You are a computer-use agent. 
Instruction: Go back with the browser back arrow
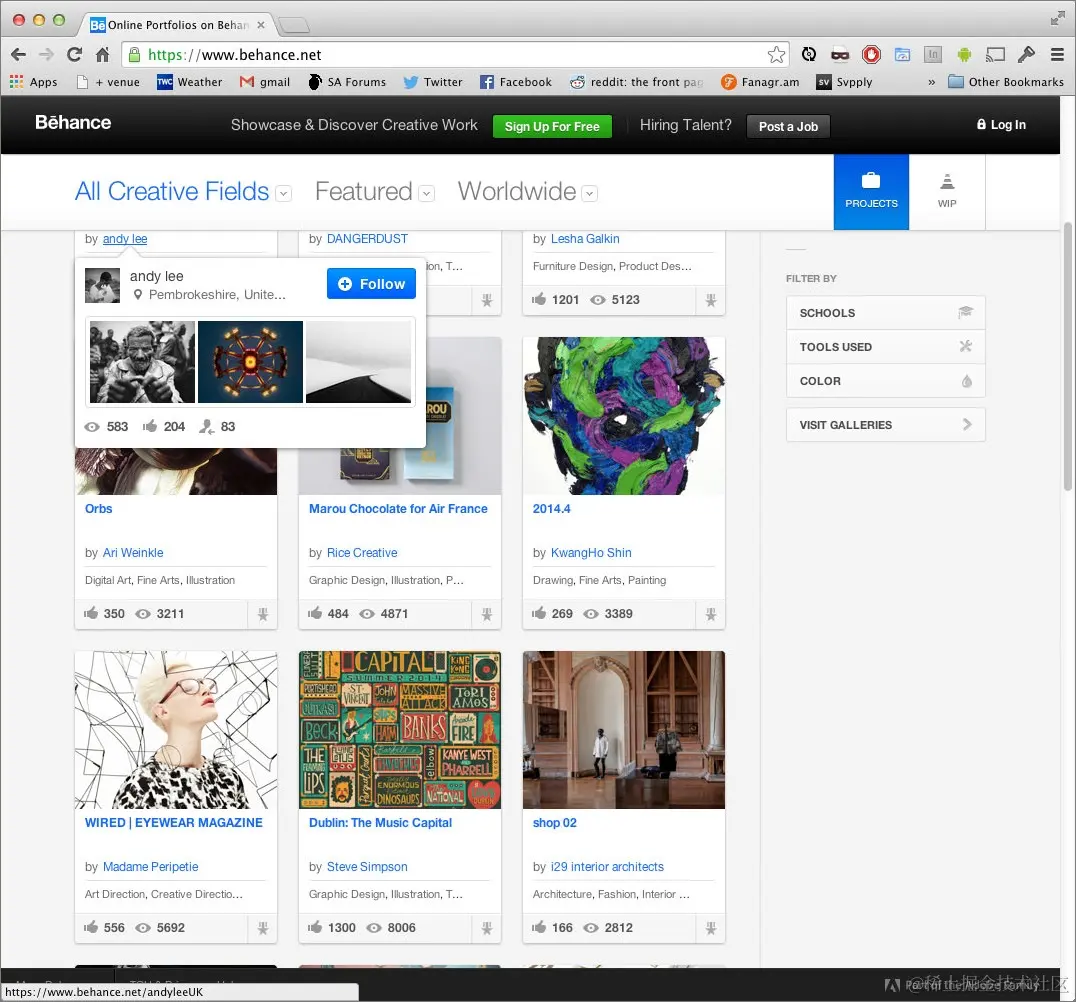[x=19, y=54]
